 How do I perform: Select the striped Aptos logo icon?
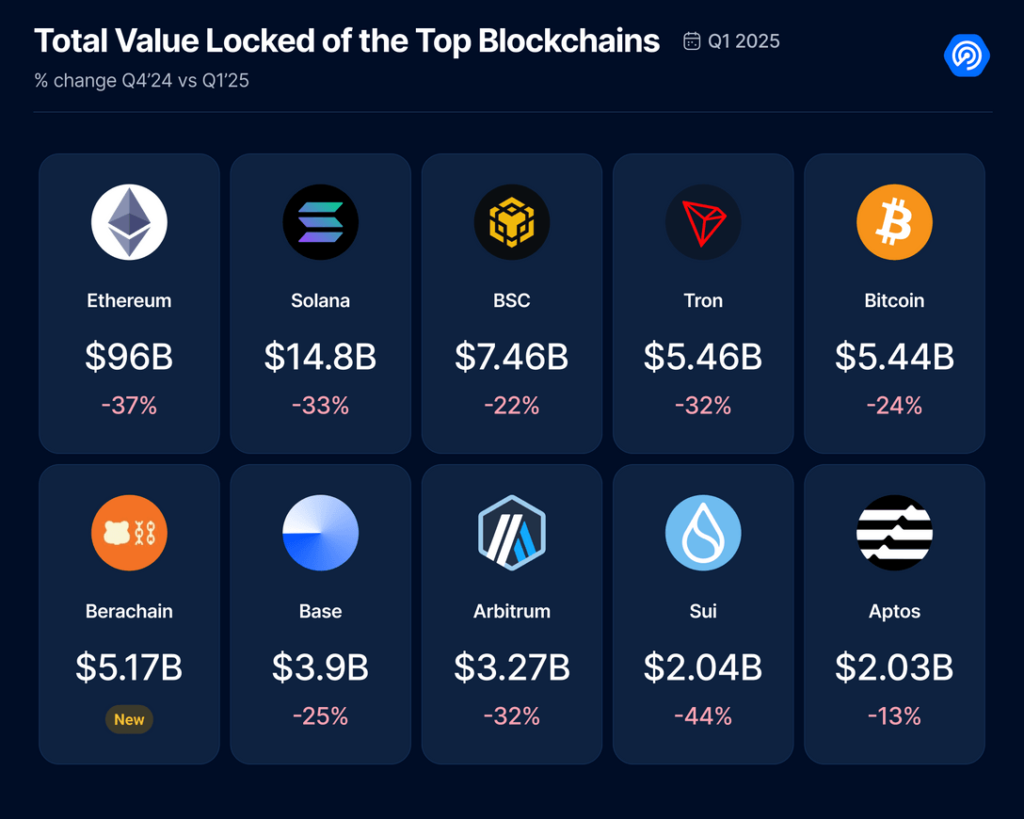[x=894, y=532]
